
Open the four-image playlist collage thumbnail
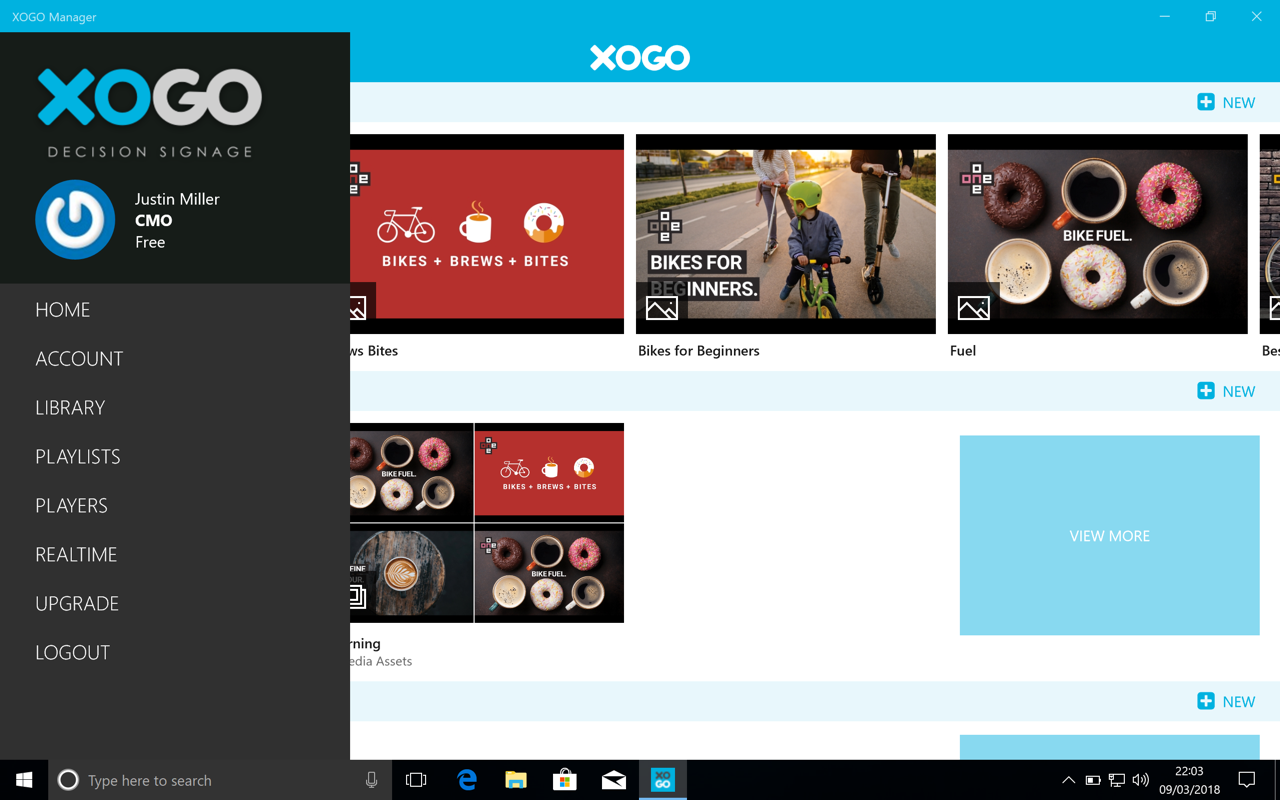click(487, 523)
